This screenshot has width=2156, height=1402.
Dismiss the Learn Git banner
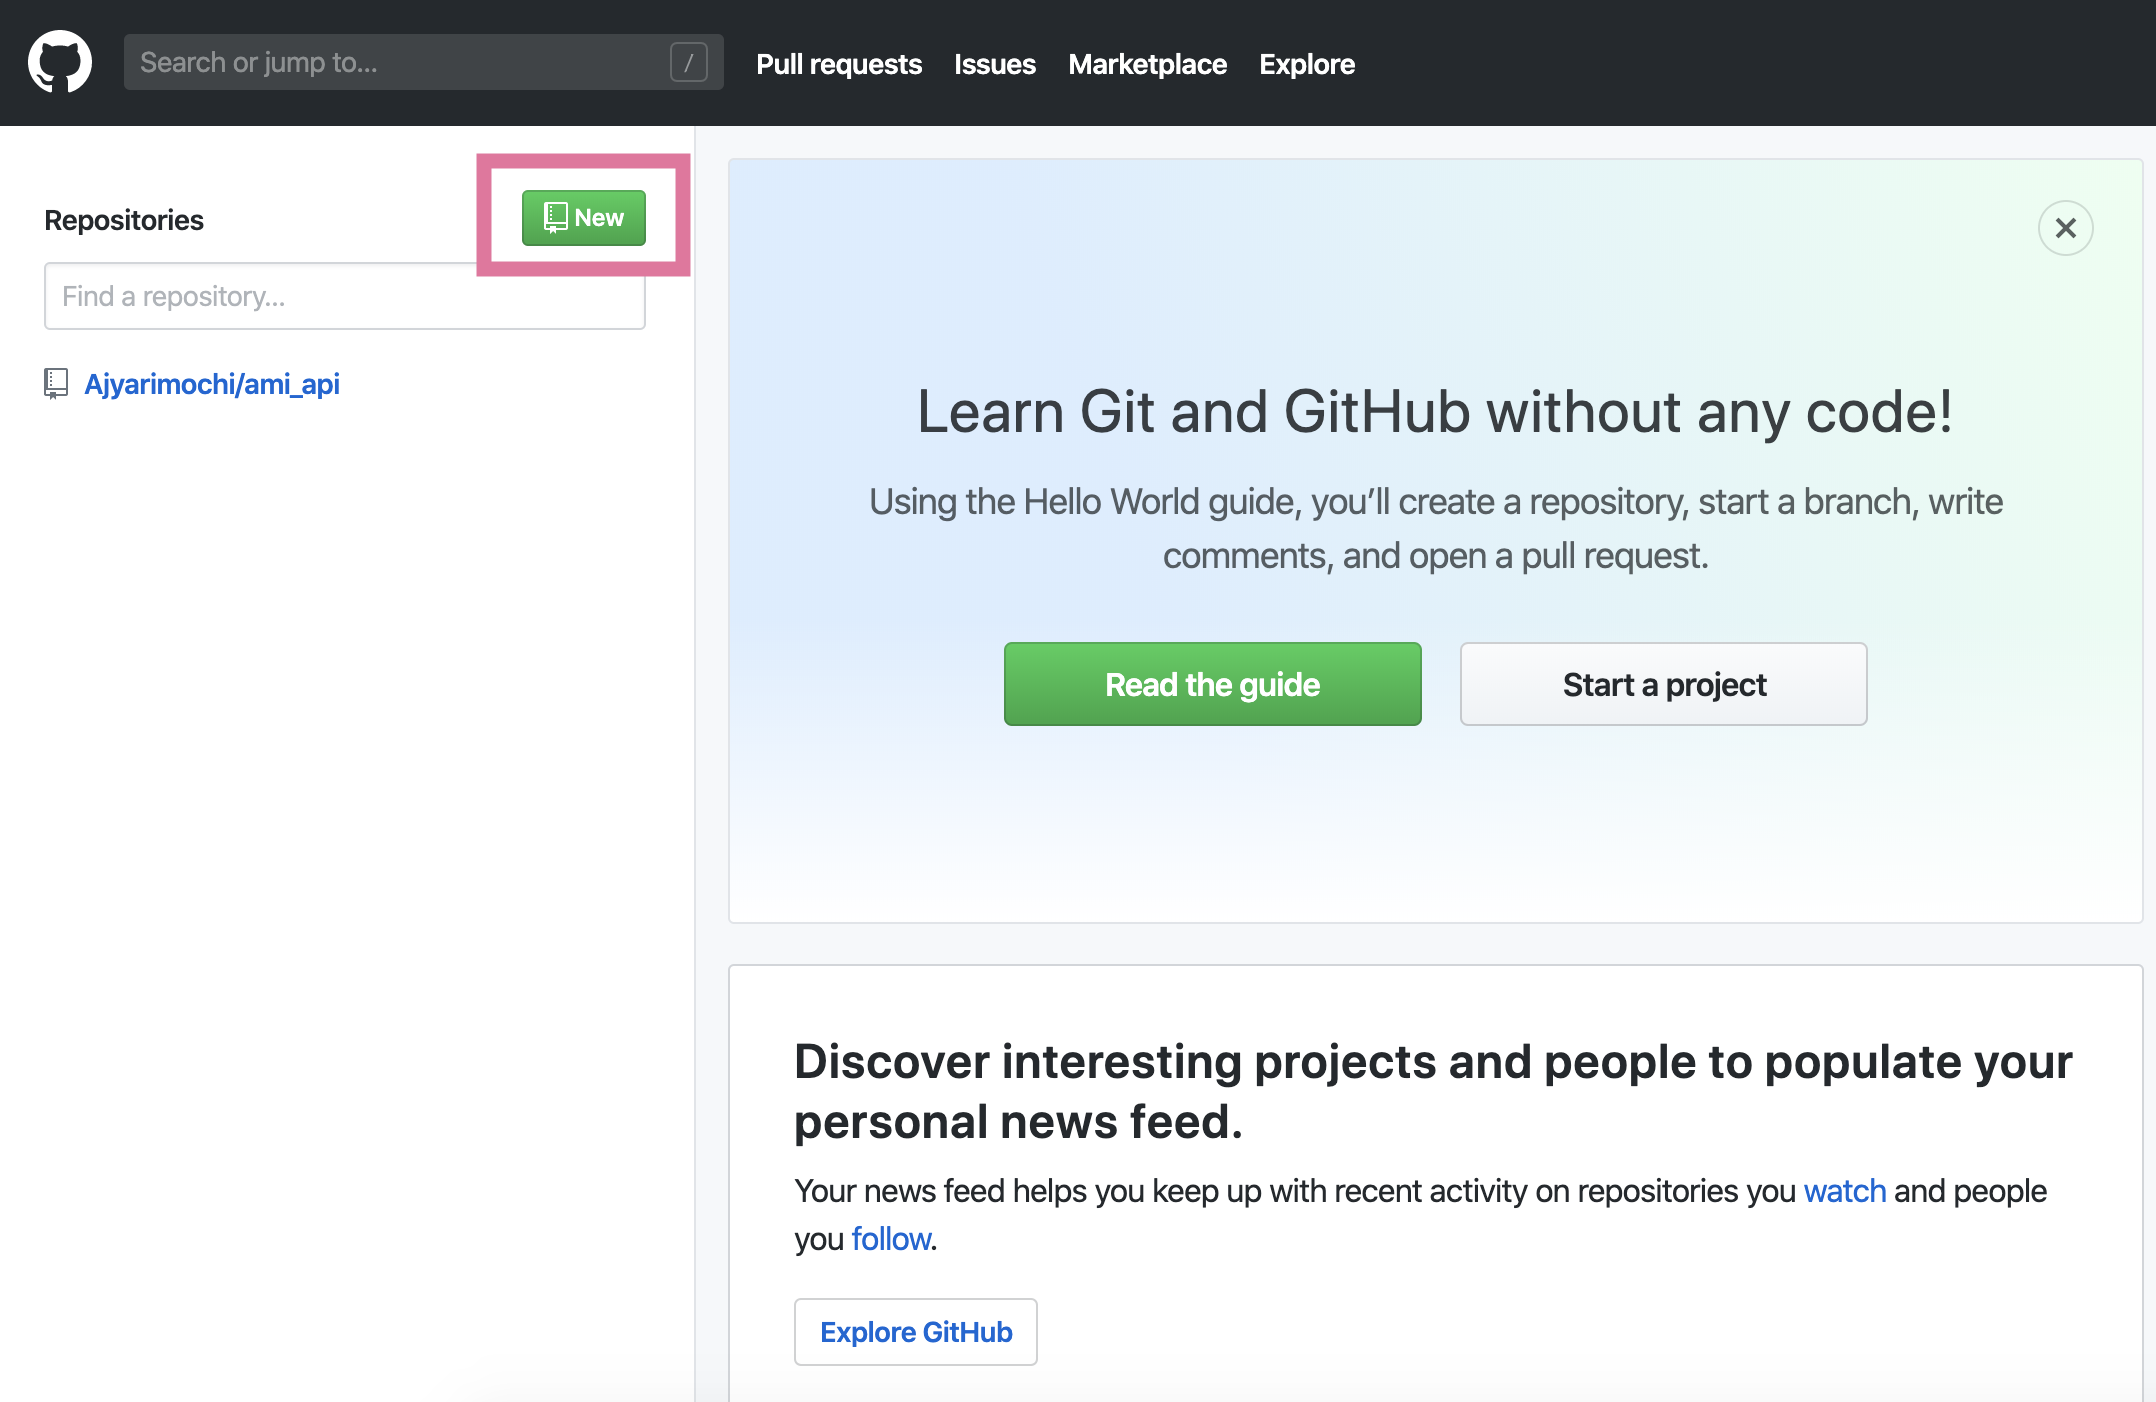(2065, 228)
